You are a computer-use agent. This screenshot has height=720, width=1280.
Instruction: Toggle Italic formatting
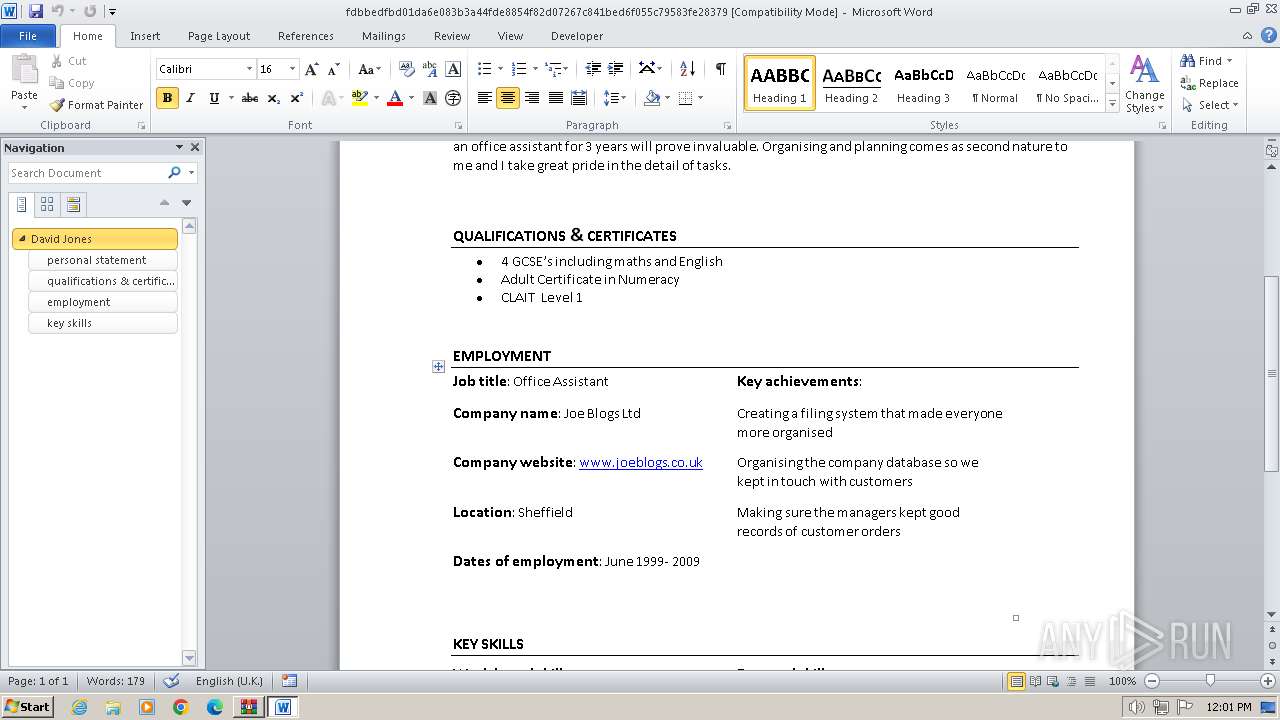(x=190, y=98)
